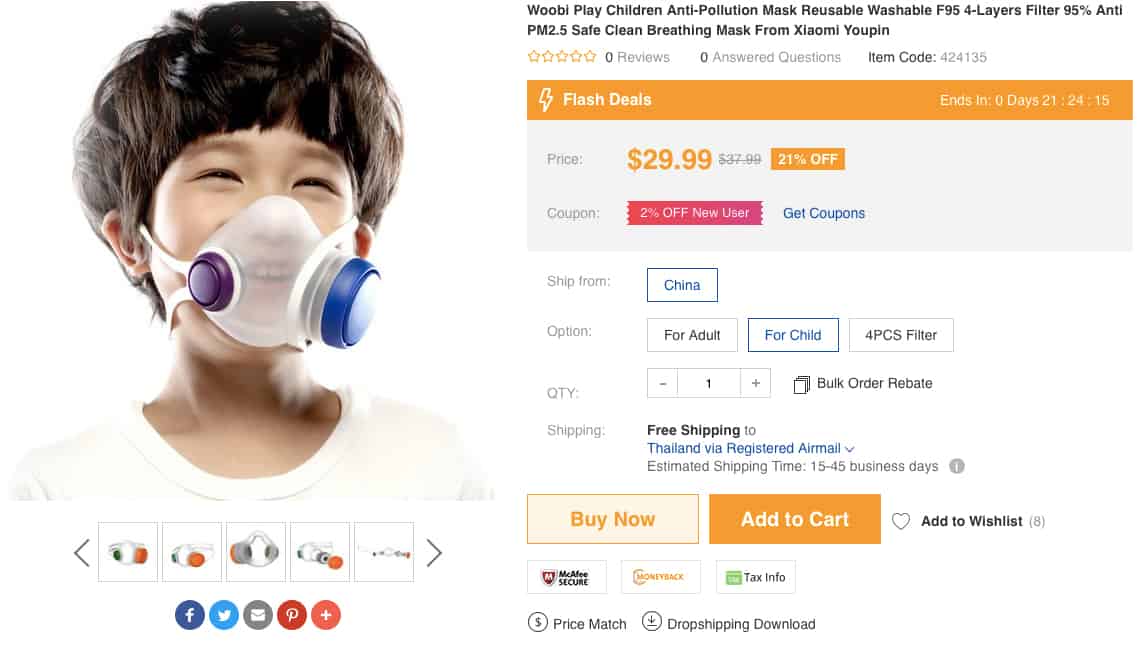Image resolution: width=1139 pixels, height=645 pixels.
Task: Select the For Adult option
Action: coord(692,335)
